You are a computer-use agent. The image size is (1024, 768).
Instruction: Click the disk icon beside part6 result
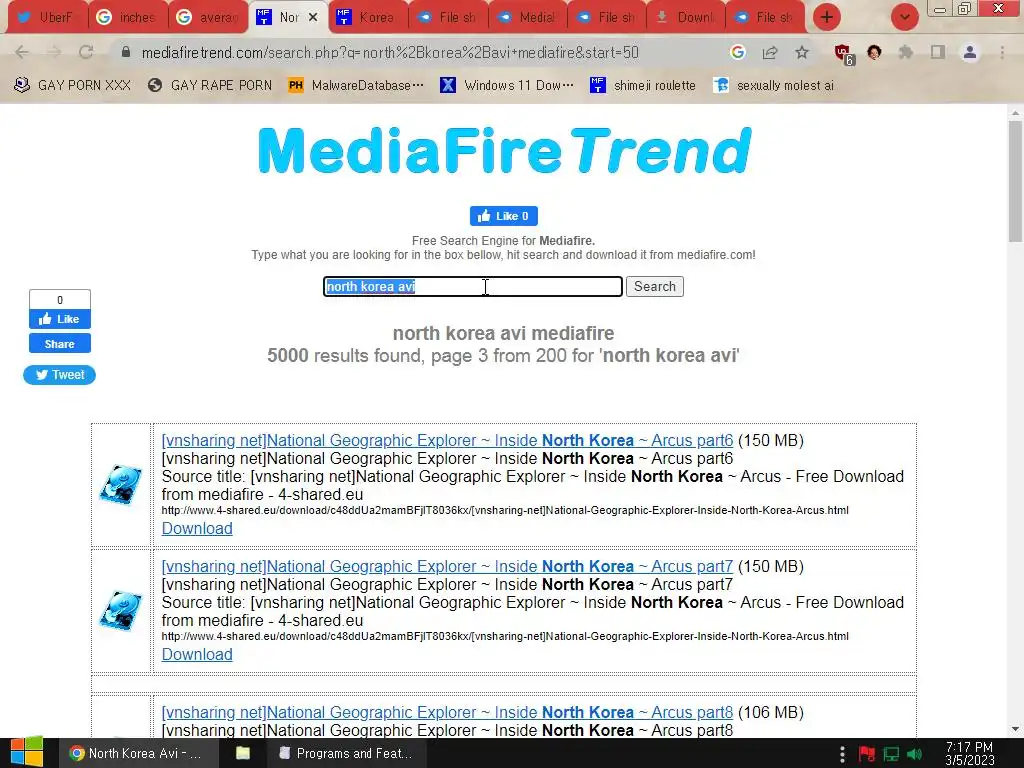121,485
